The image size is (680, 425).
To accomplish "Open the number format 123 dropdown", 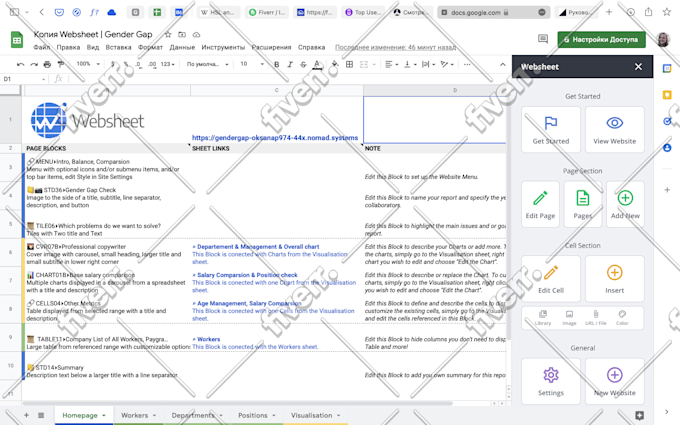I will (x=167, y=64).
